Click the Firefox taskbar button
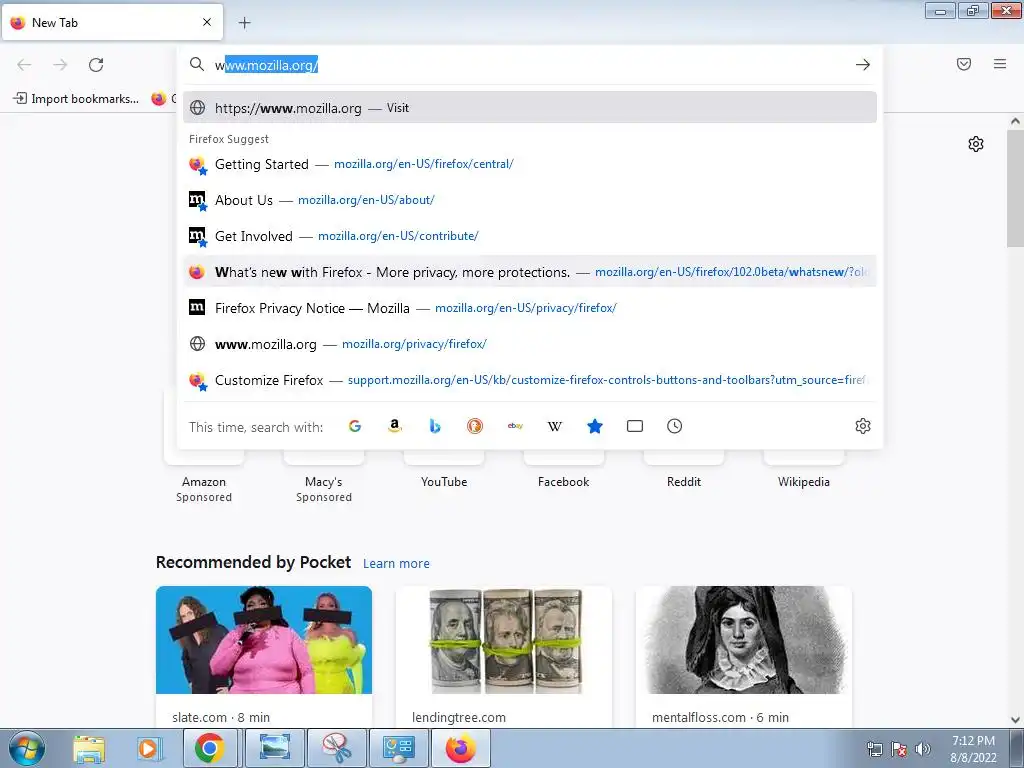This screenshot has height=768, width=1024. pyautogui.click(x=460, y=748)
